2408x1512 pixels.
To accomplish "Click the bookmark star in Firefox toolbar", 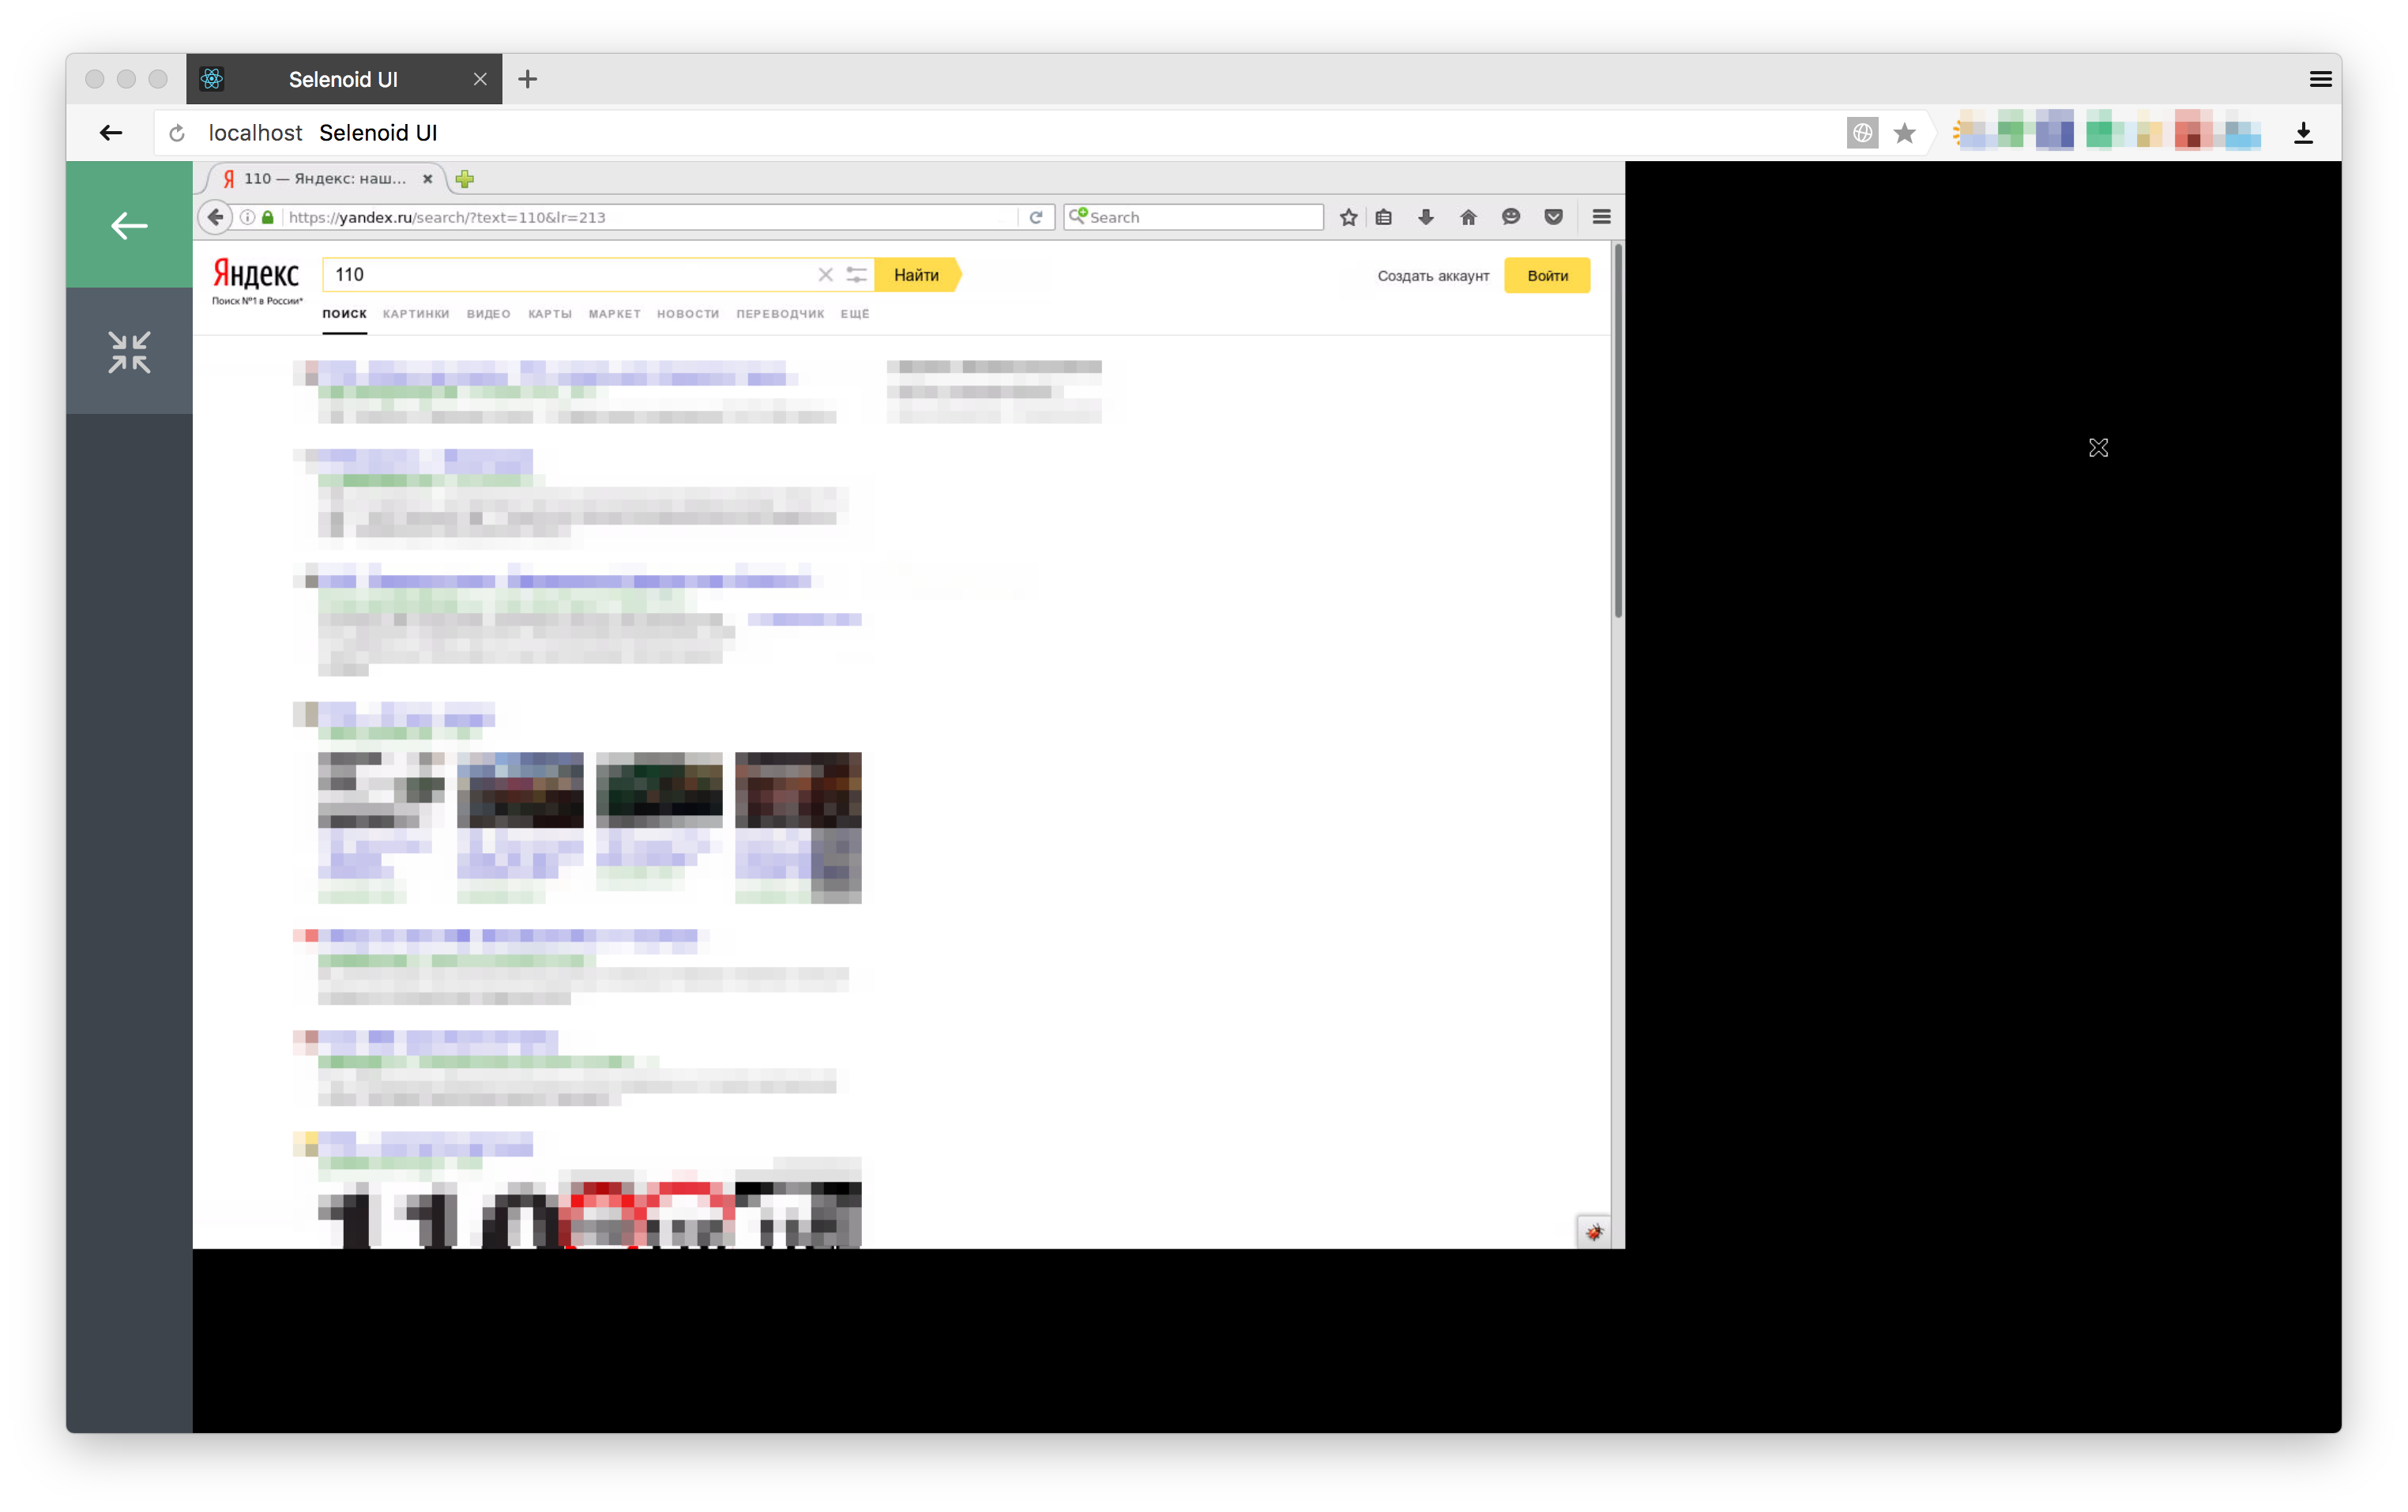I will point(1348,217).
